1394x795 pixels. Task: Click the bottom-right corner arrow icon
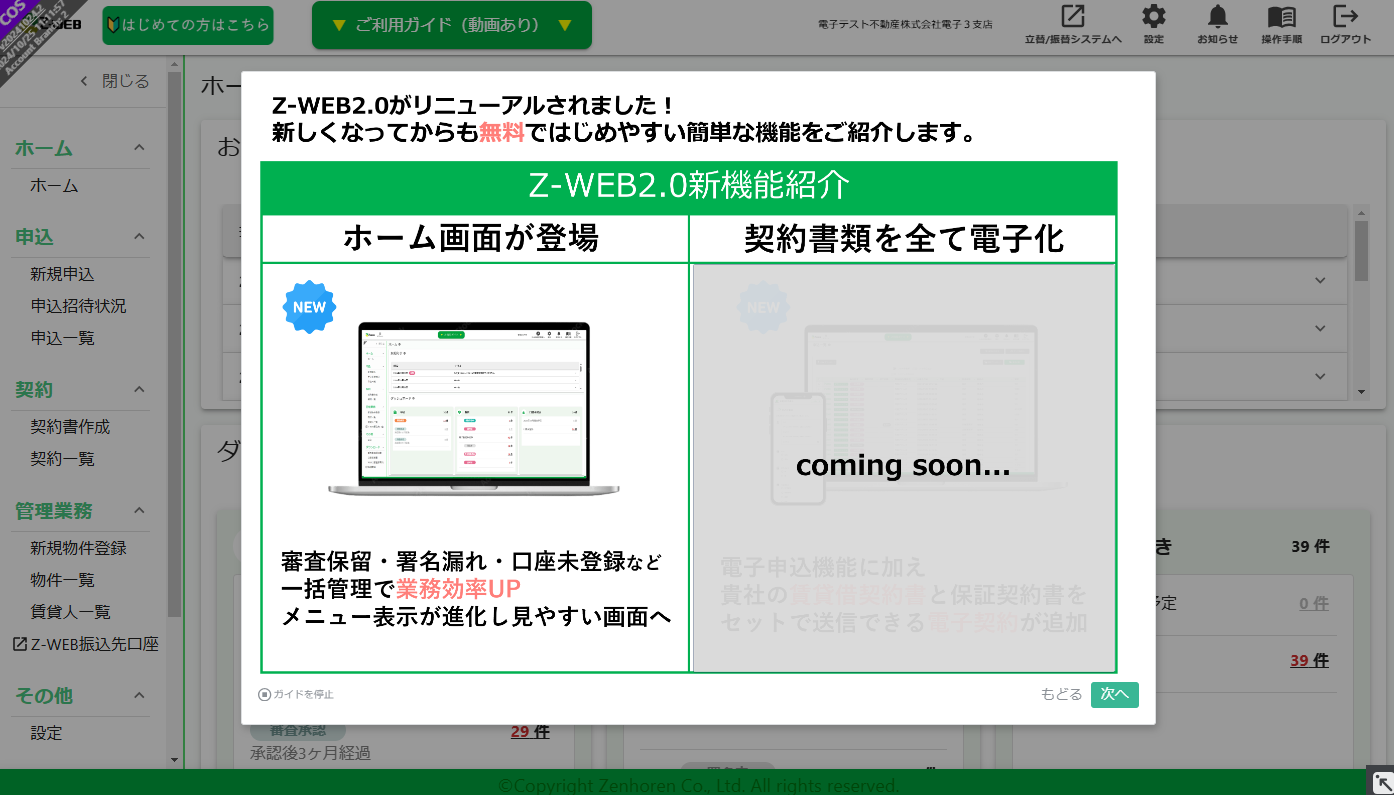[1382, 782]
